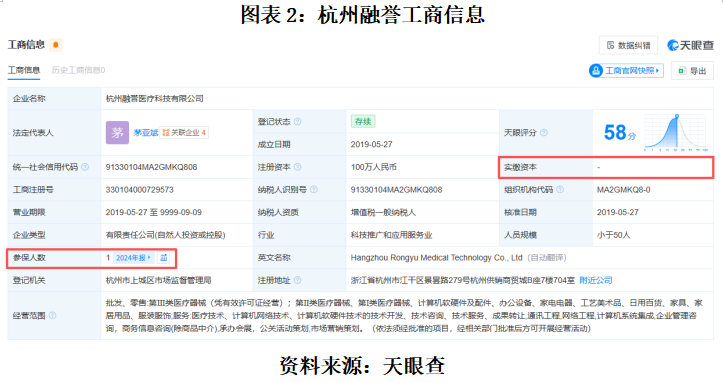Viewport: 723px width, 383px height.
Task: Open the 附近公司 nearby companies link
Action: click(595, 280)
